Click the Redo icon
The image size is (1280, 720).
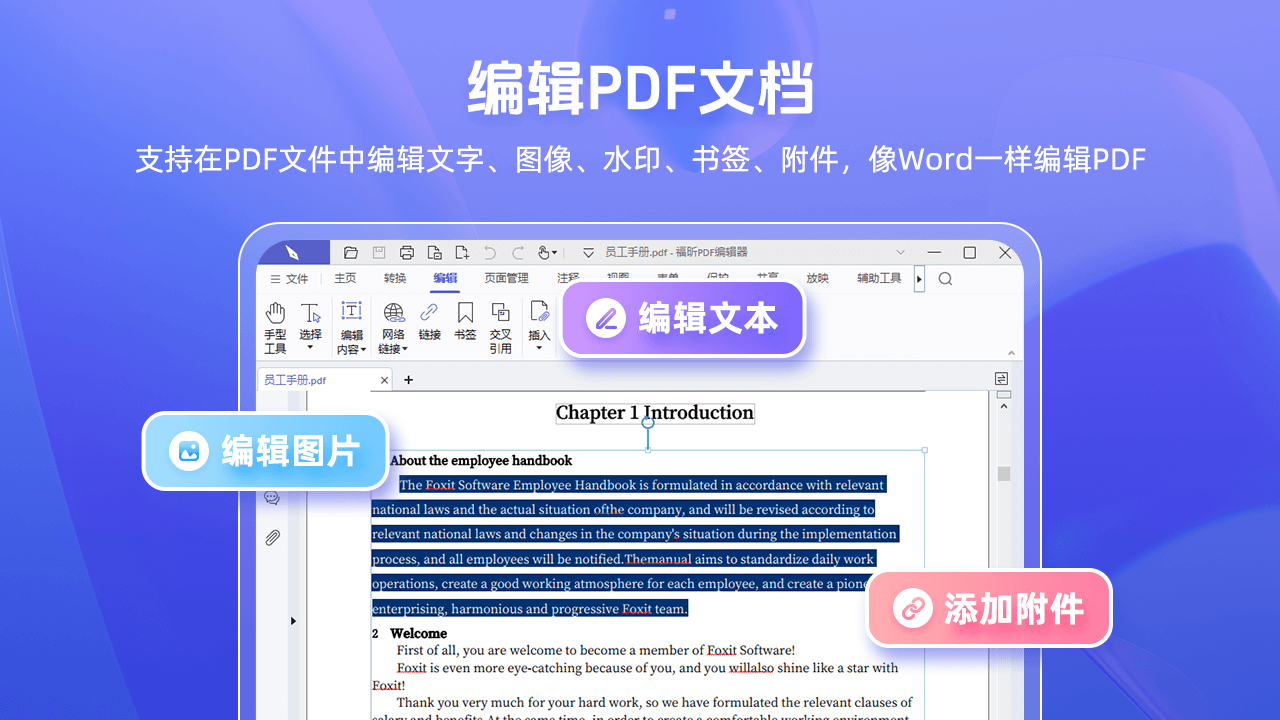pyautogui.click(x=517, y=252)
